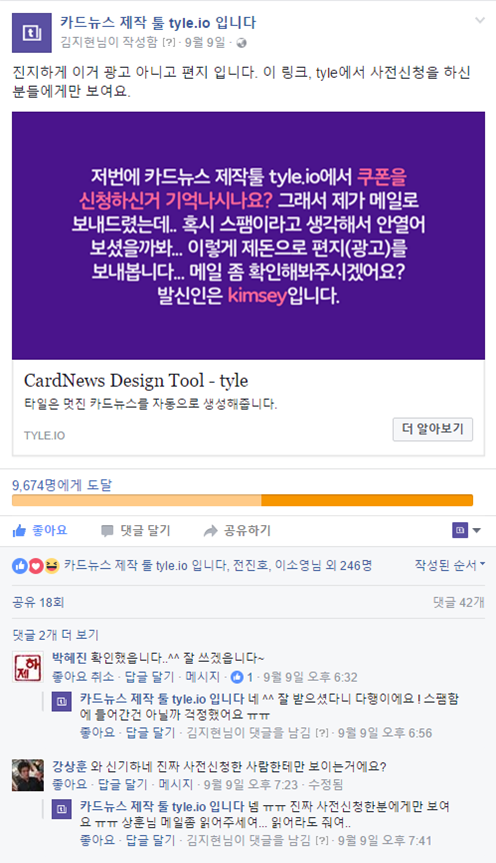Click 좋아요 on the 오후 7:41 reply

coord(97,840)
